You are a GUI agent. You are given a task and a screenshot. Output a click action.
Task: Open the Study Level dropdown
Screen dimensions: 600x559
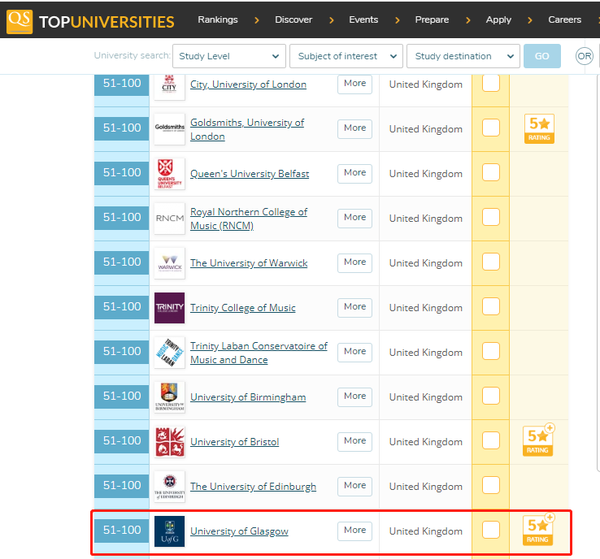pyautogui.click(x=229, y=56)
